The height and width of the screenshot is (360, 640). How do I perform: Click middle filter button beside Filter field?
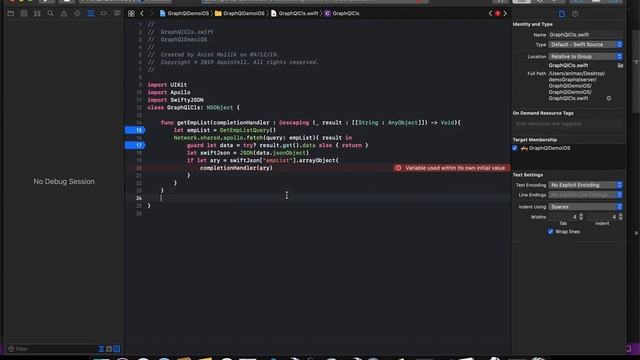click(x=109, y=349)
